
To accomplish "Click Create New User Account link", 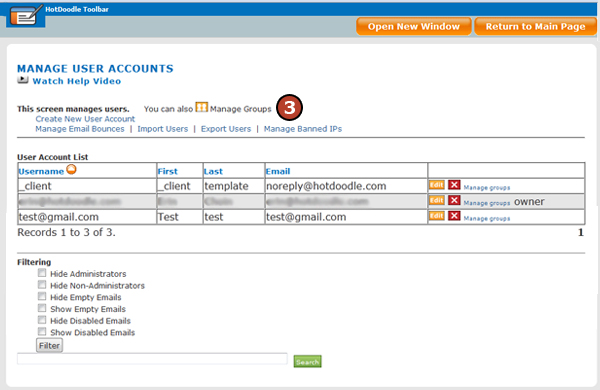I will tap(85, 119).
